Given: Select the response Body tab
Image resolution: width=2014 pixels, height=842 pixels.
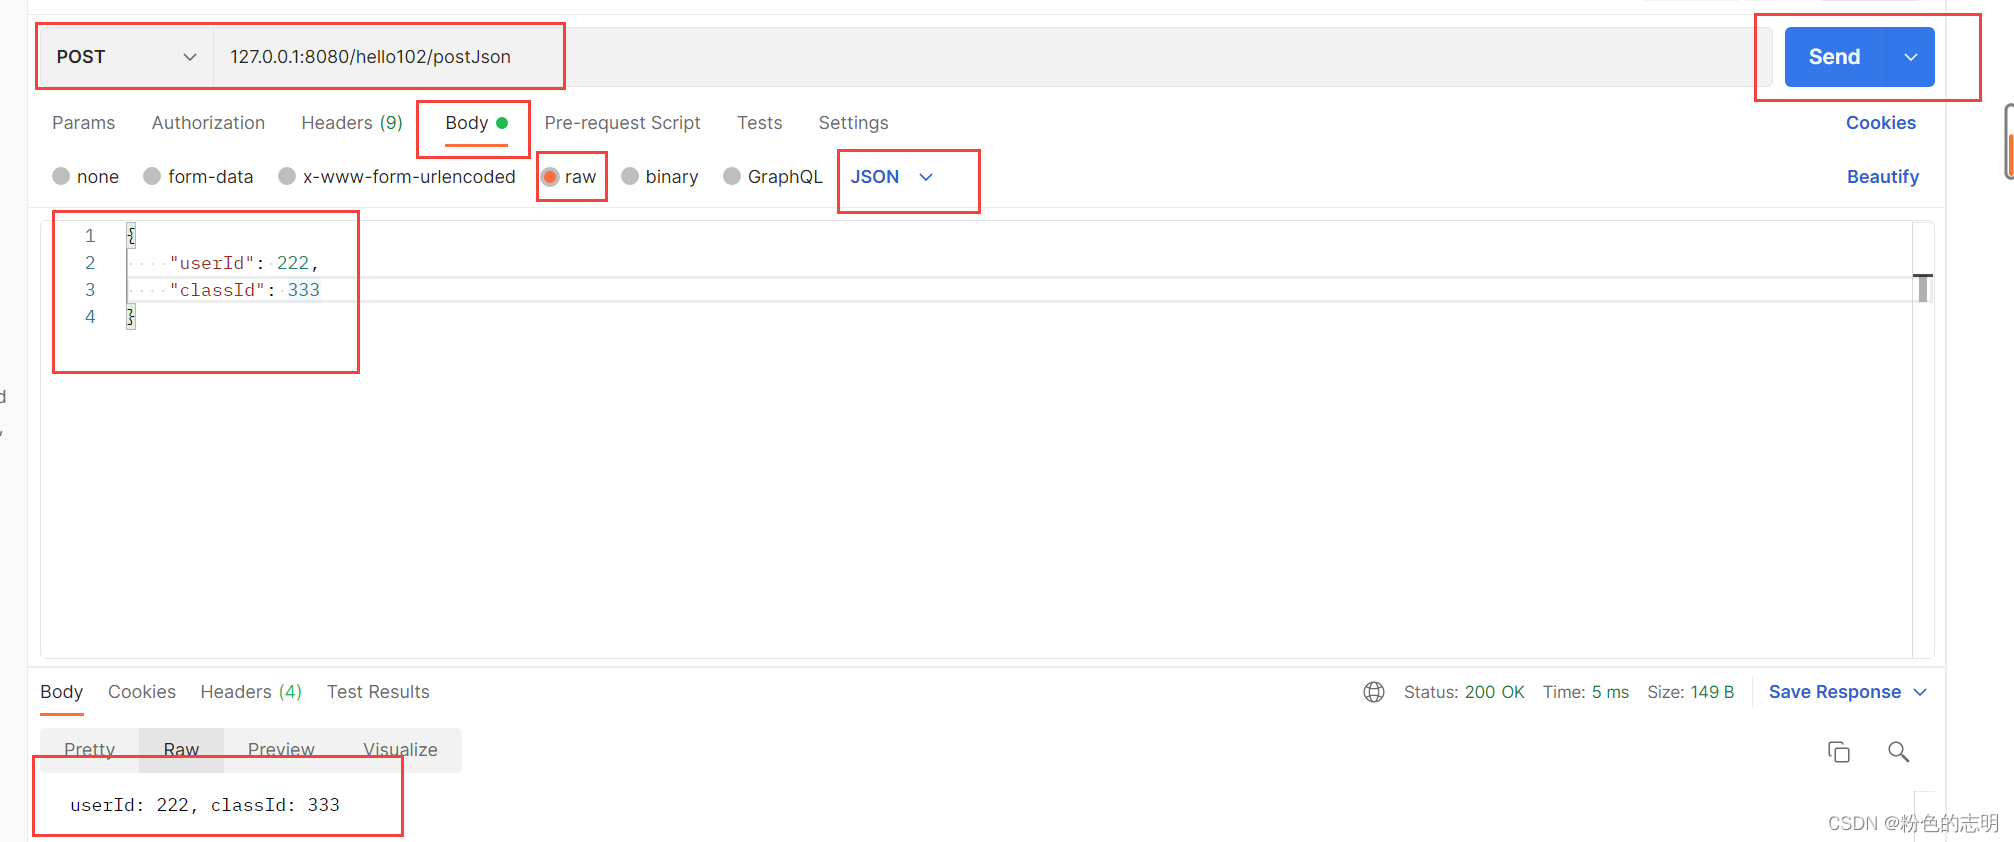Looking at the screenshot, I should click(x=61, y=692).
